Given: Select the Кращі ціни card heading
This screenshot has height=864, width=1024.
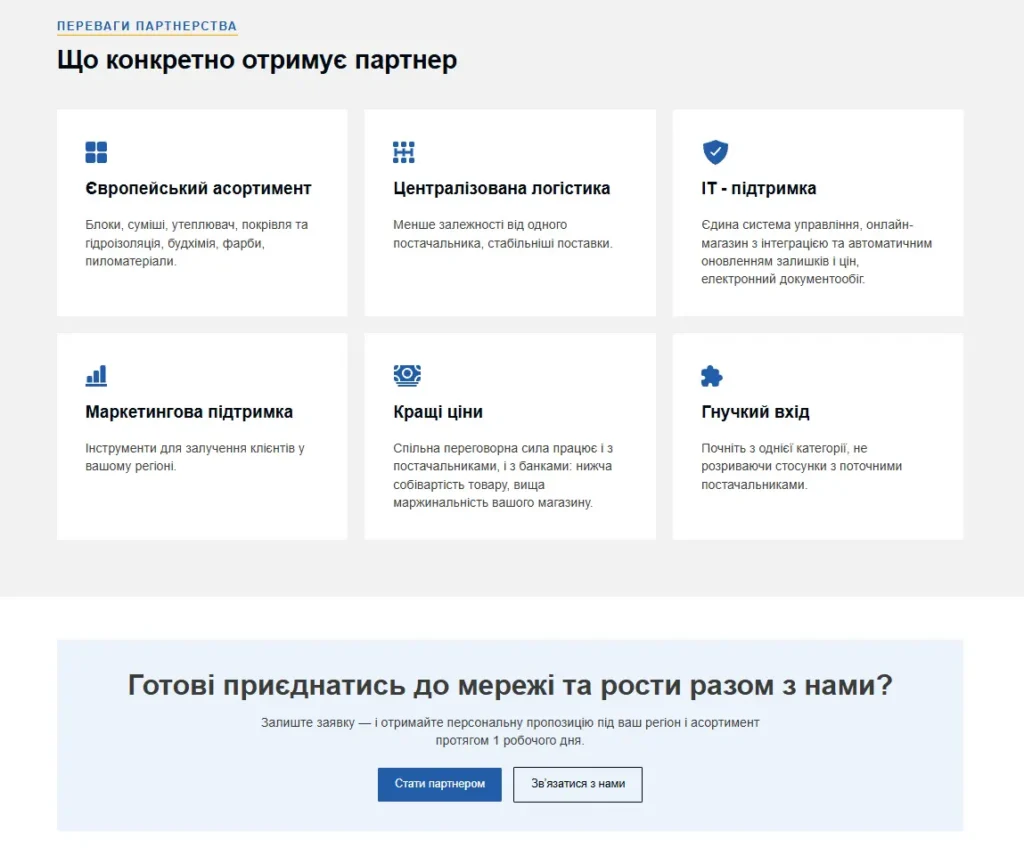Looking at the screenshot, I should pyautogui.click(x=438, y=412).
